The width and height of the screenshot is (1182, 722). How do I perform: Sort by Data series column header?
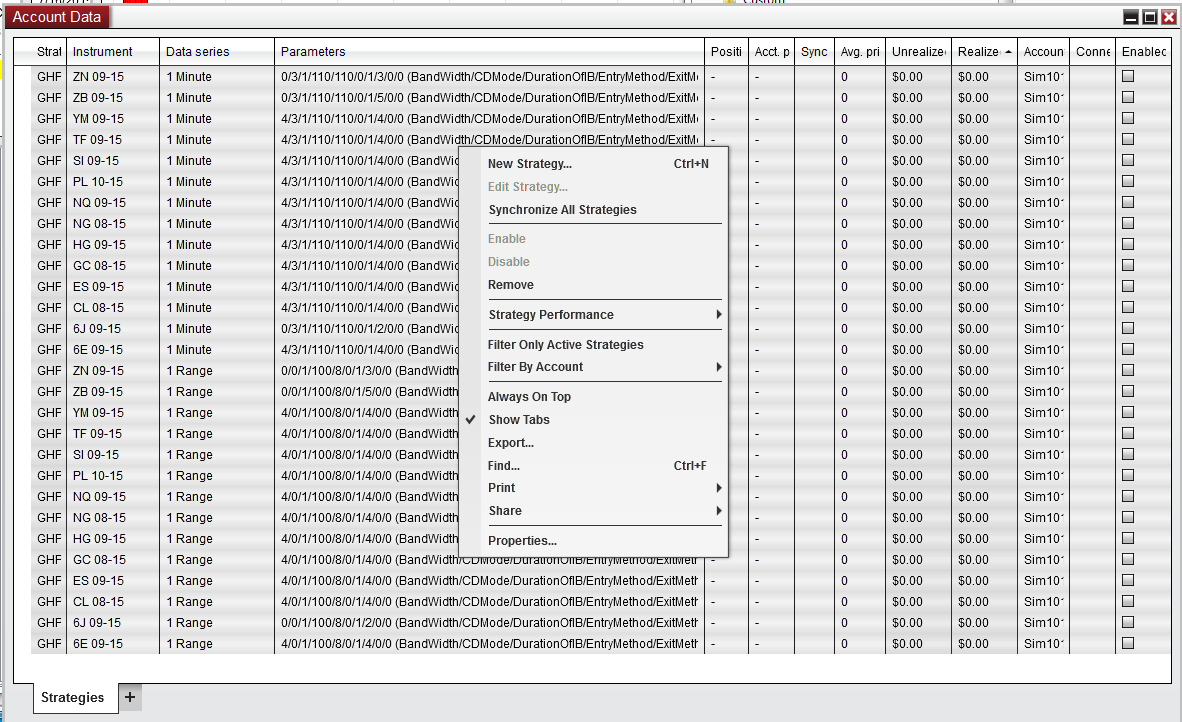[217, 51]
